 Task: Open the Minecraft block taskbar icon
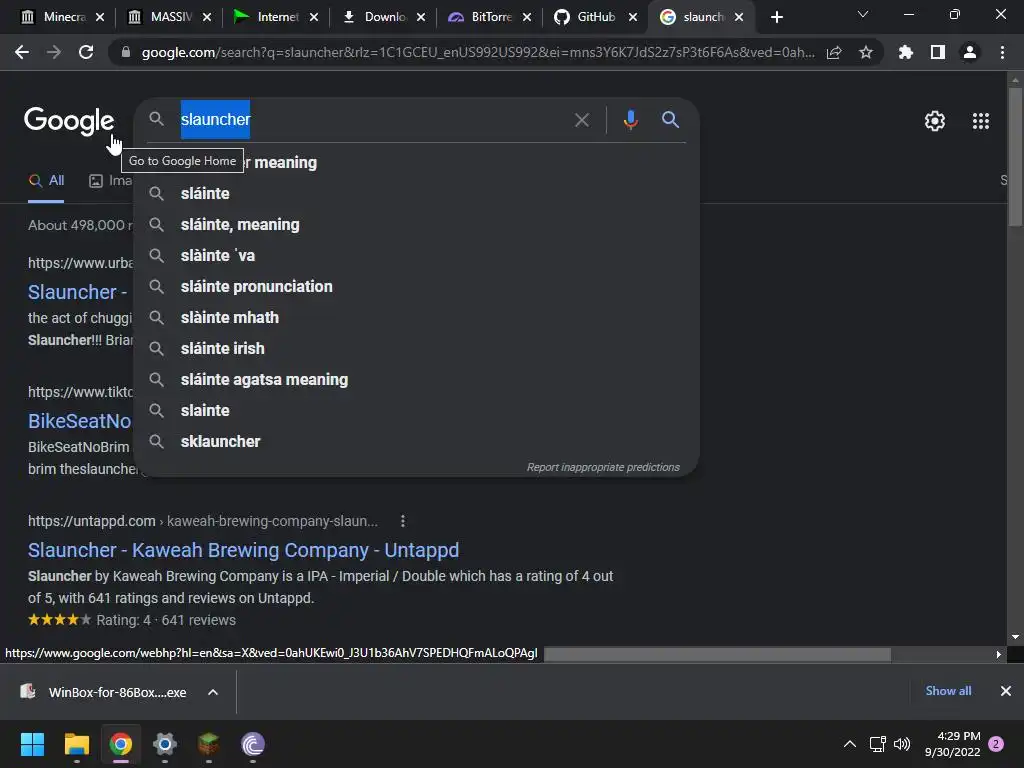[208, 744]
